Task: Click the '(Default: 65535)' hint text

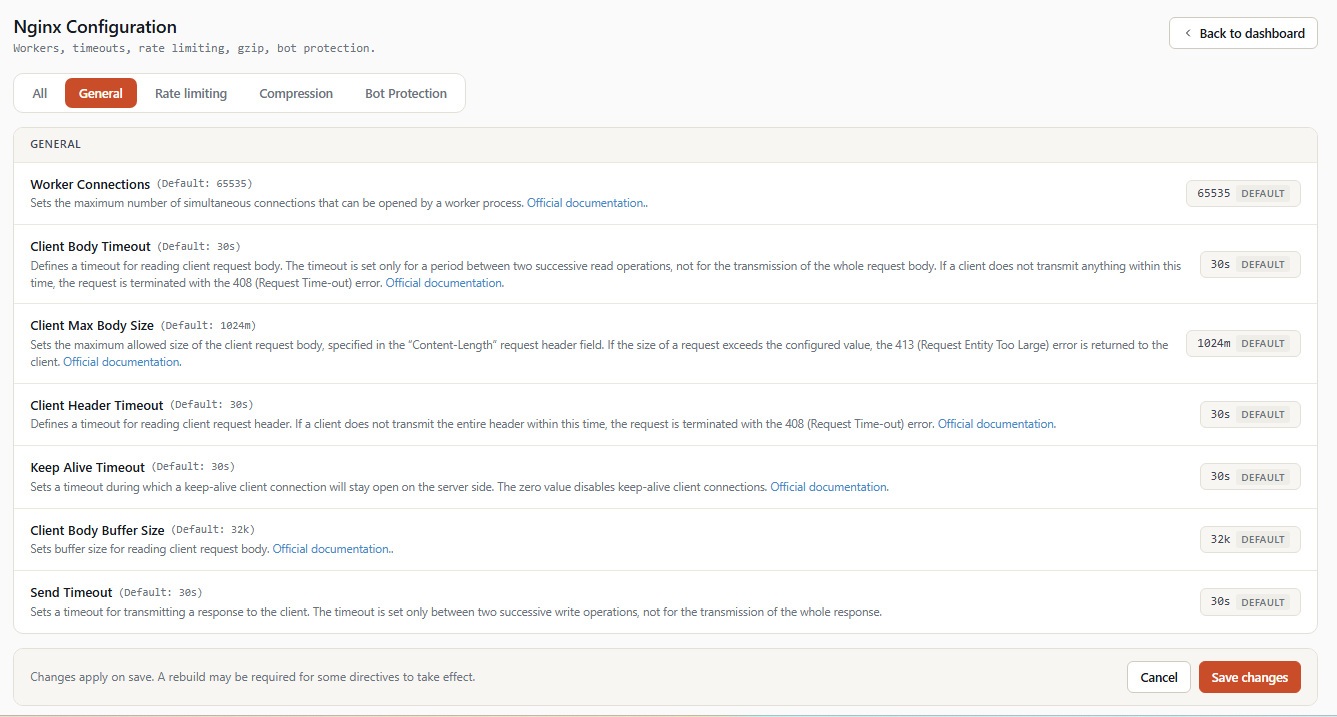Action: point(205,184)
